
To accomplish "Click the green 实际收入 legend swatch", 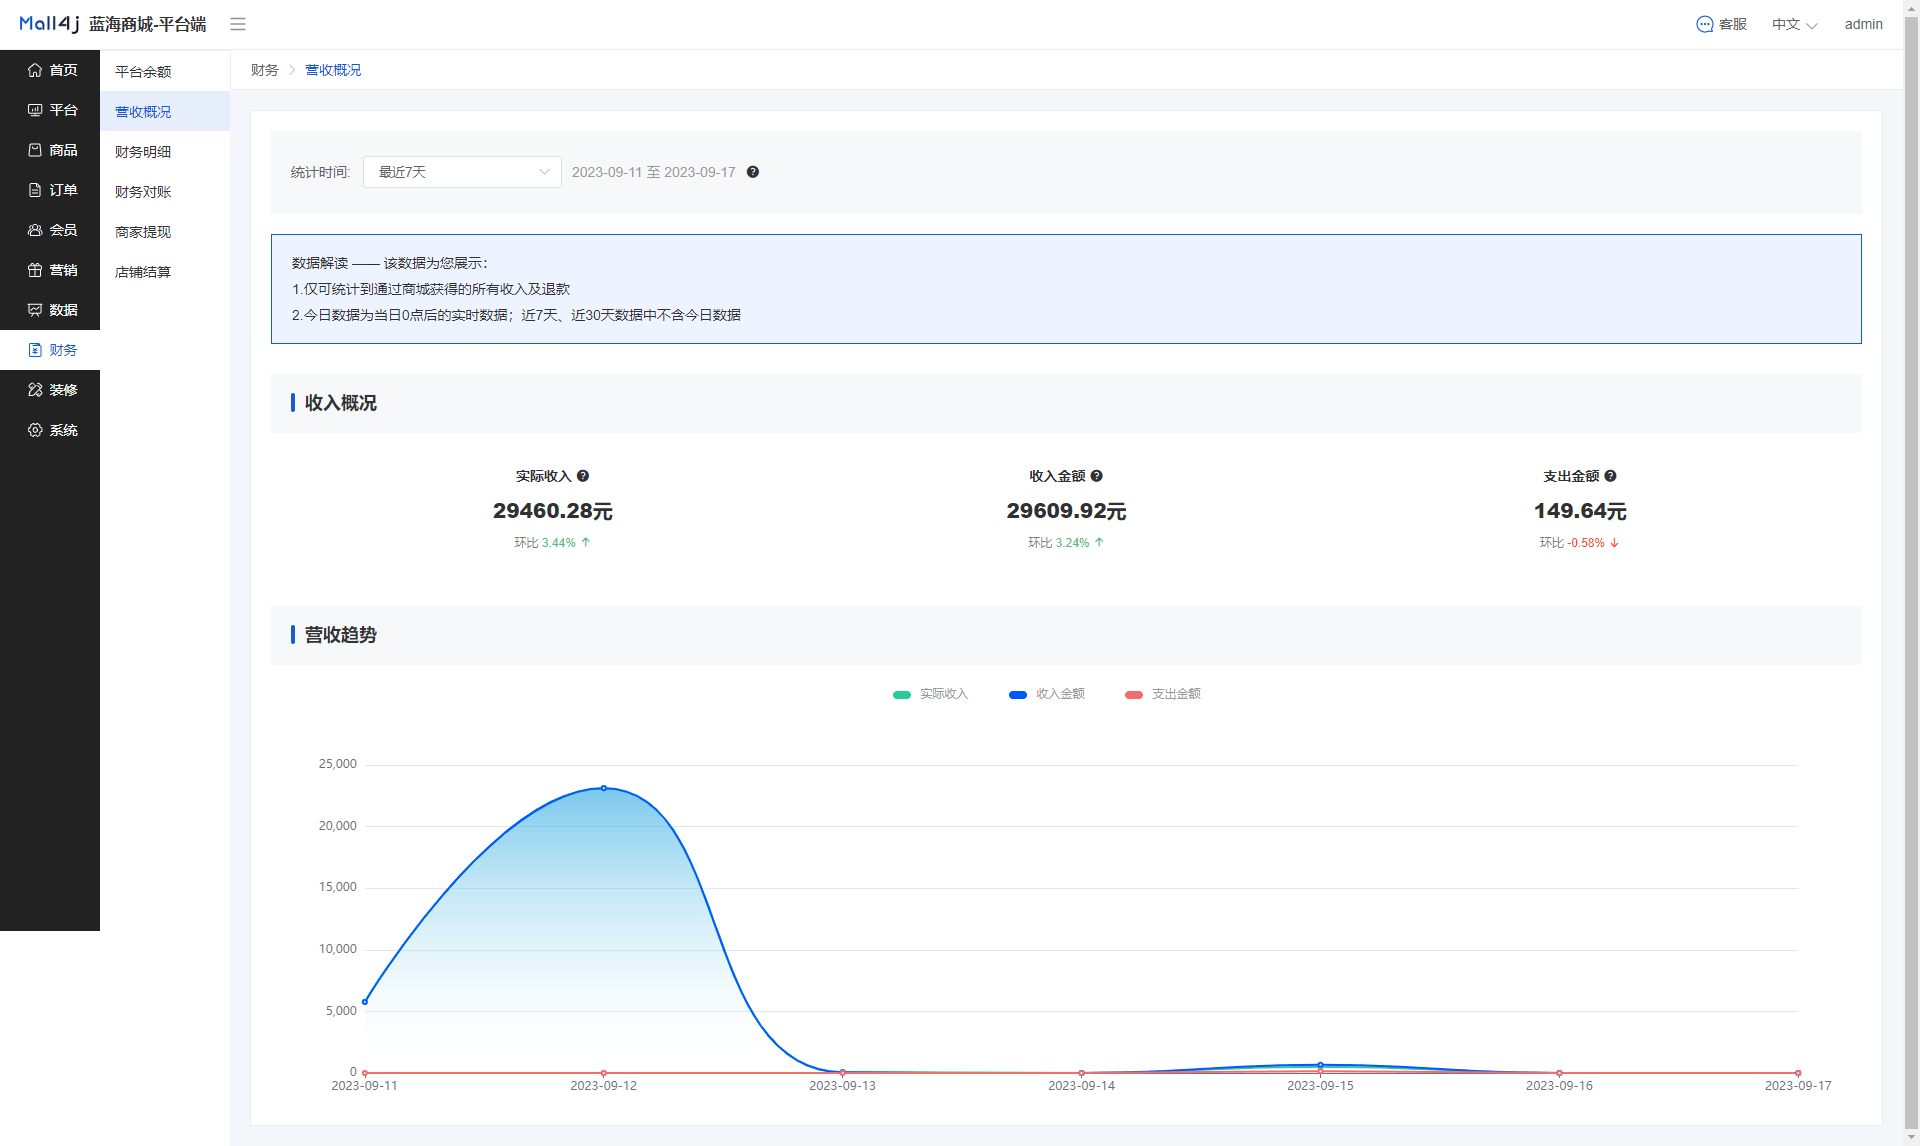I will point(901,695).
